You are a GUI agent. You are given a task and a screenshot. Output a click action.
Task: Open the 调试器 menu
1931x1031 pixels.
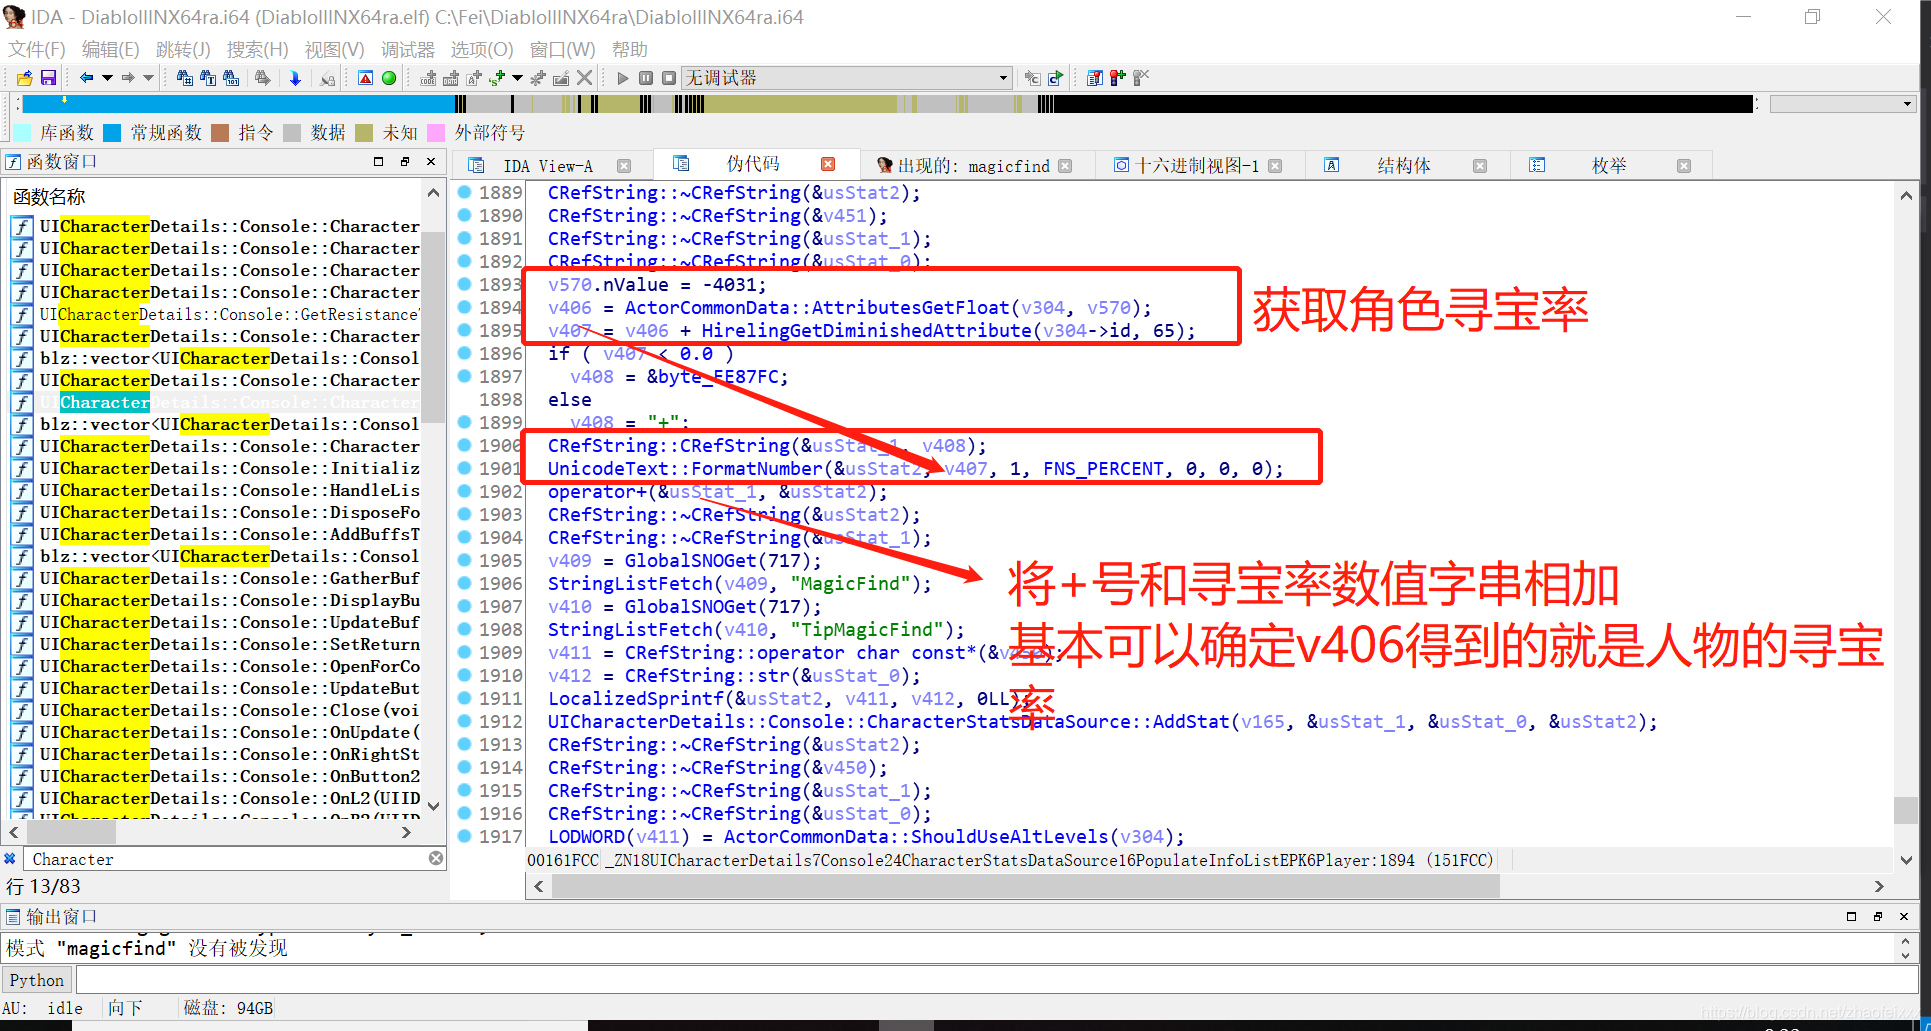408,49
